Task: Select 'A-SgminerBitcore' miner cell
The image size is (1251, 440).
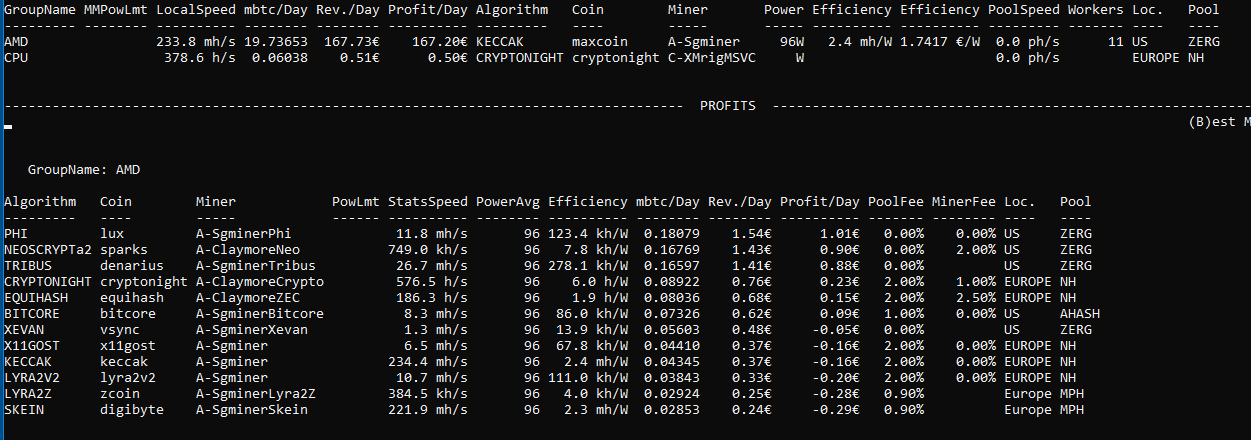Action: click(260, 314)
